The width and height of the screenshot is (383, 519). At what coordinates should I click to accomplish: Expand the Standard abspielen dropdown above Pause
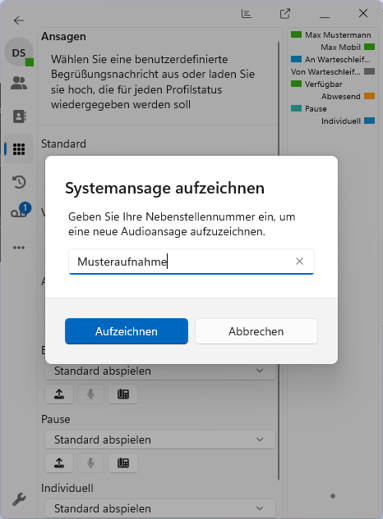coord(160,371)
